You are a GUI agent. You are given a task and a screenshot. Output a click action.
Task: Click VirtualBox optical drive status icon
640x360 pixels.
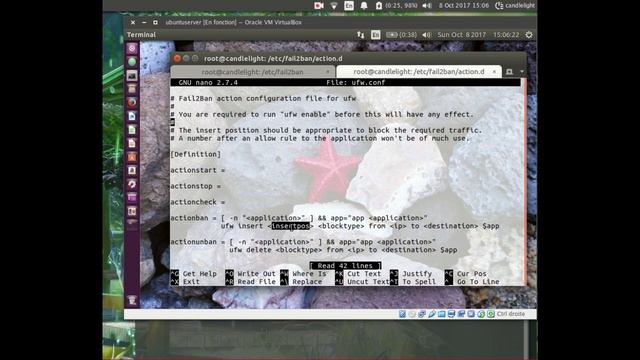pos(412,314)
